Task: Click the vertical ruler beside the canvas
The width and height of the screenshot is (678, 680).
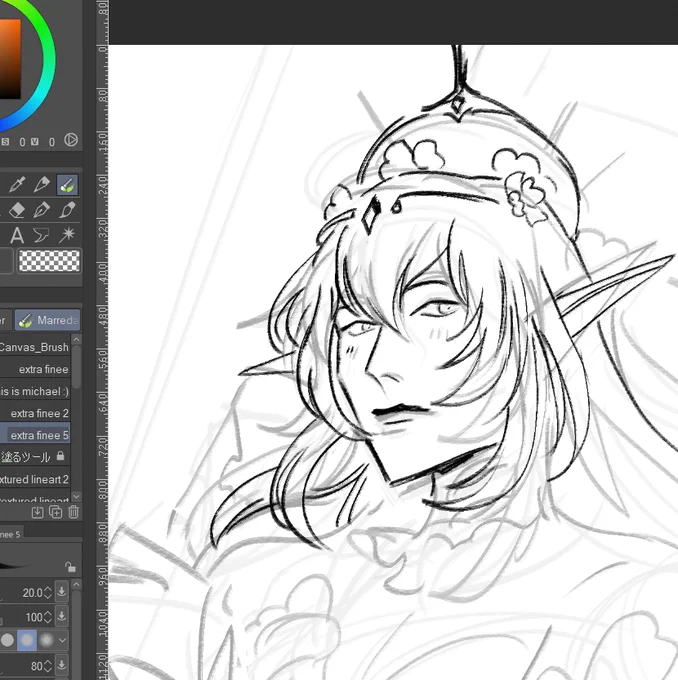Action: (x=102, y=340)
